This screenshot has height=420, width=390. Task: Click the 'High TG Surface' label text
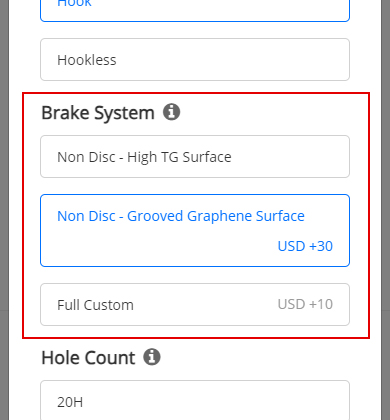pyautogui.click(x=179, y=157)
